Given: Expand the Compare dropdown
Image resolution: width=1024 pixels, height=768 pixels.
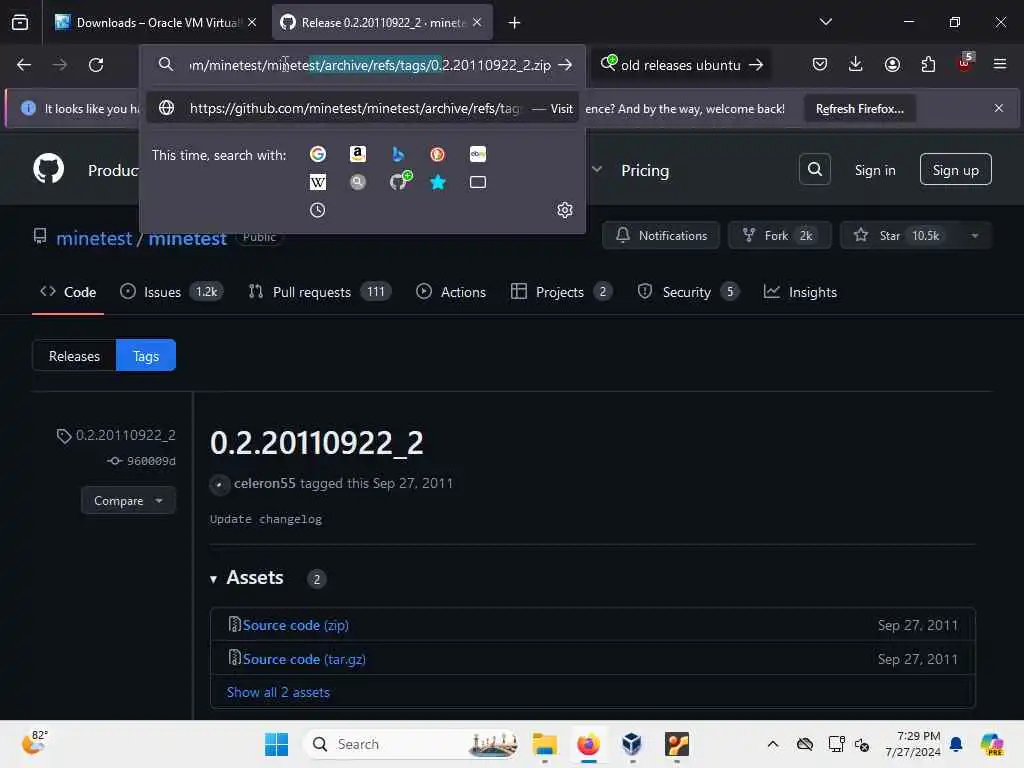Looking at the screenshot, I should coord(128,500).
